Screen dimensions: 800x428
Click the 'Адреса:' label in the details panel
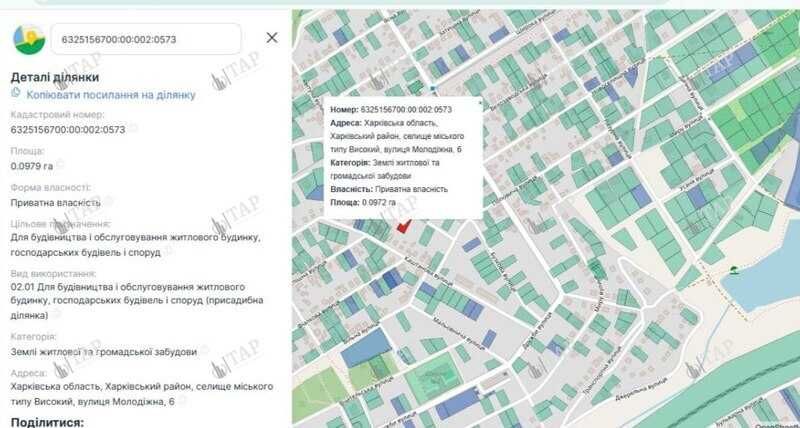(29, 373)
